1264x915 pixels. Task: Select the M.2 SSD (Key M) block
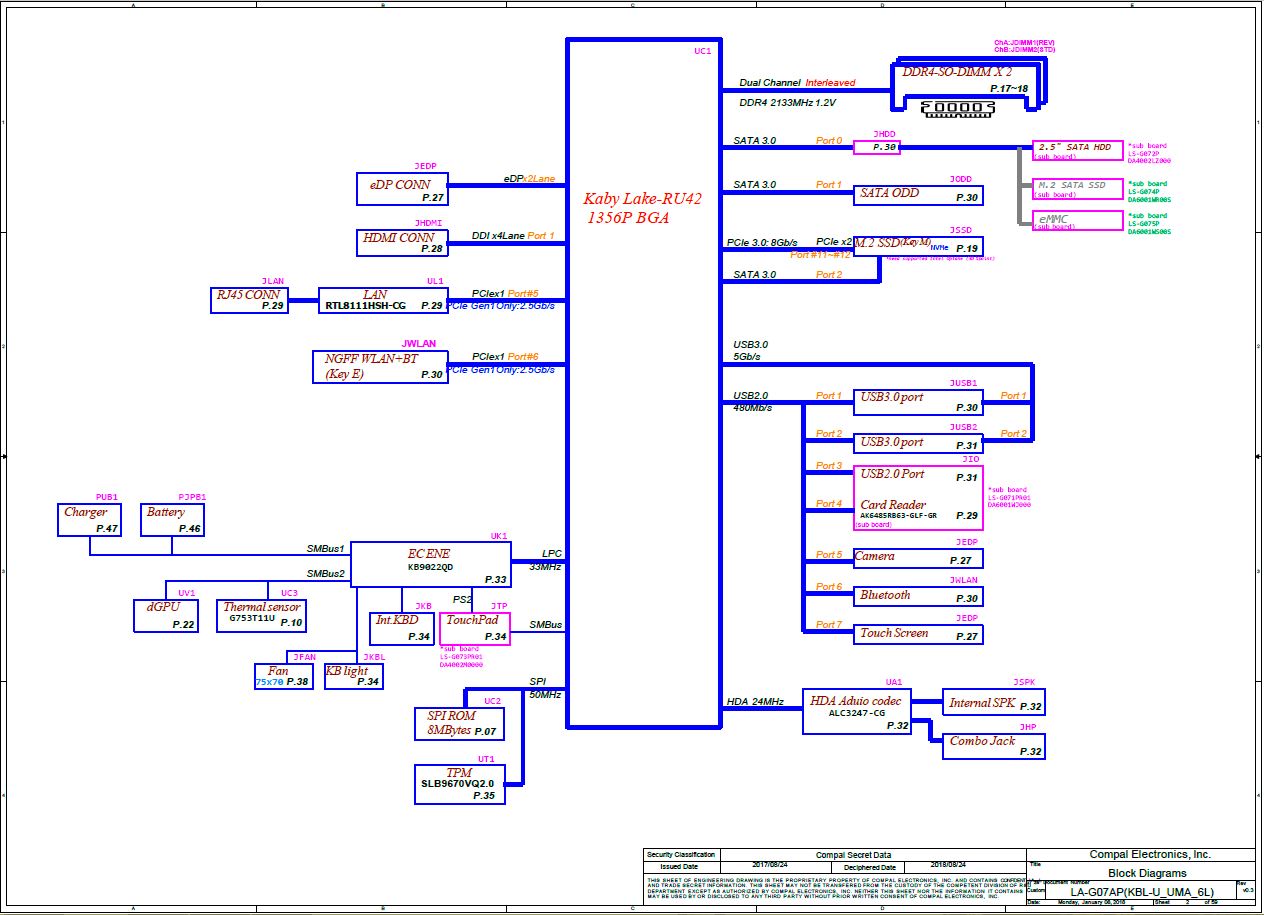tap(918, 246)
